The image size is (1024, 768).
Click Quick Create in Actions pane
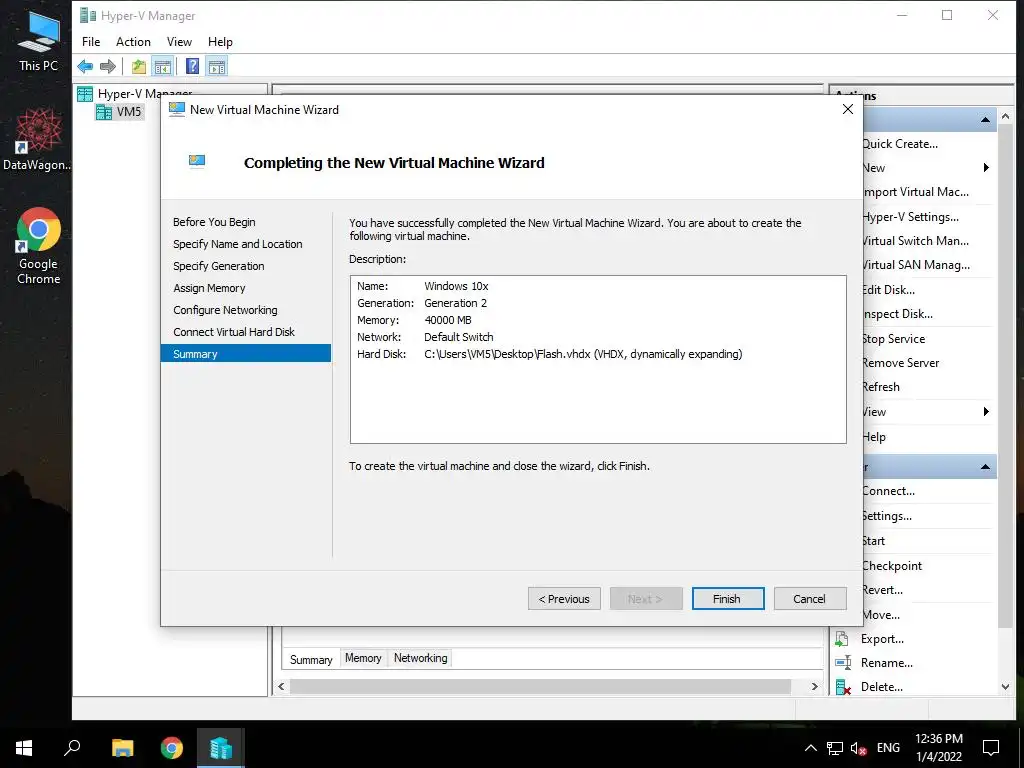click(x=900, y=144)
